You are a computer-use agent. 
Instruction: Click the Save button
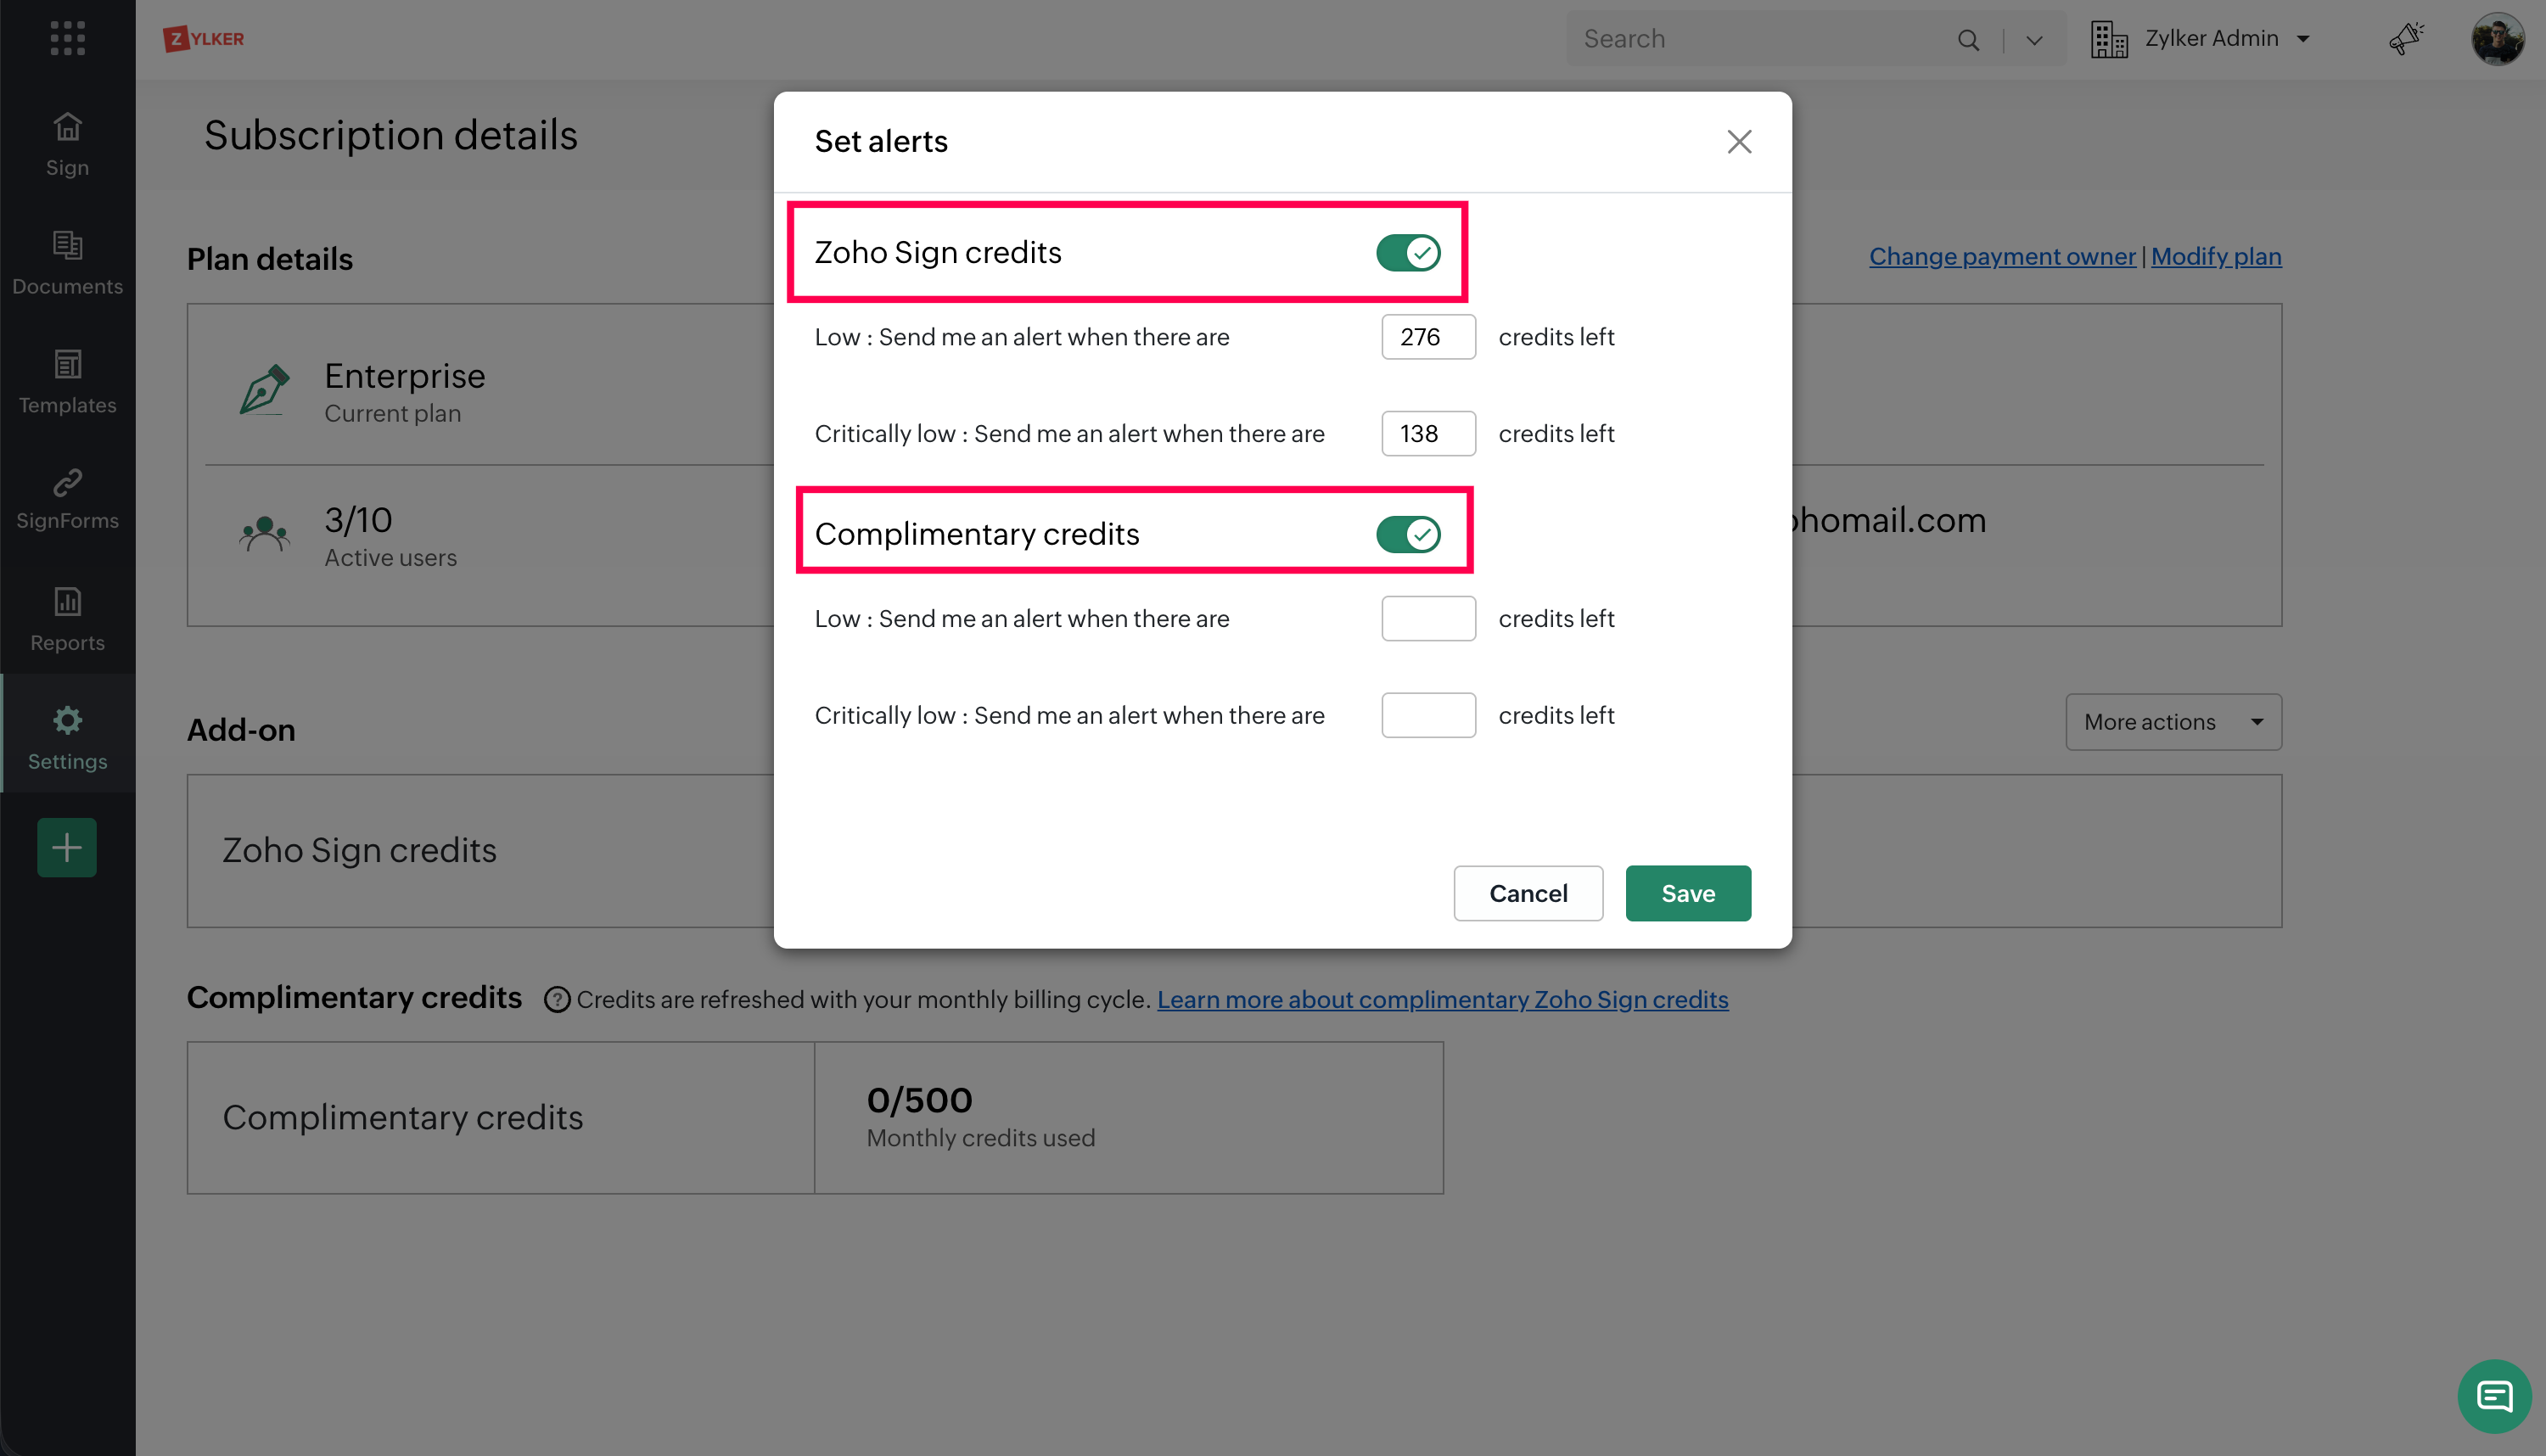click(x=1687, y=893)
